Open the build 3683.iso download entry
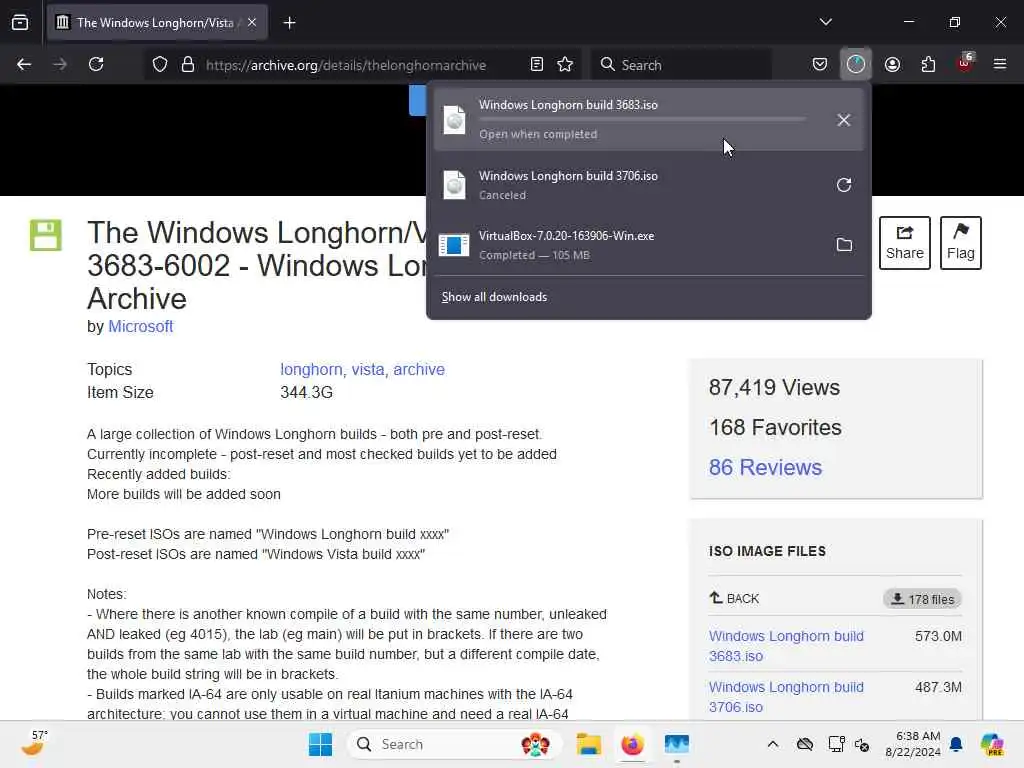This screenshot has height=768, width=1024. coord(648,120)
